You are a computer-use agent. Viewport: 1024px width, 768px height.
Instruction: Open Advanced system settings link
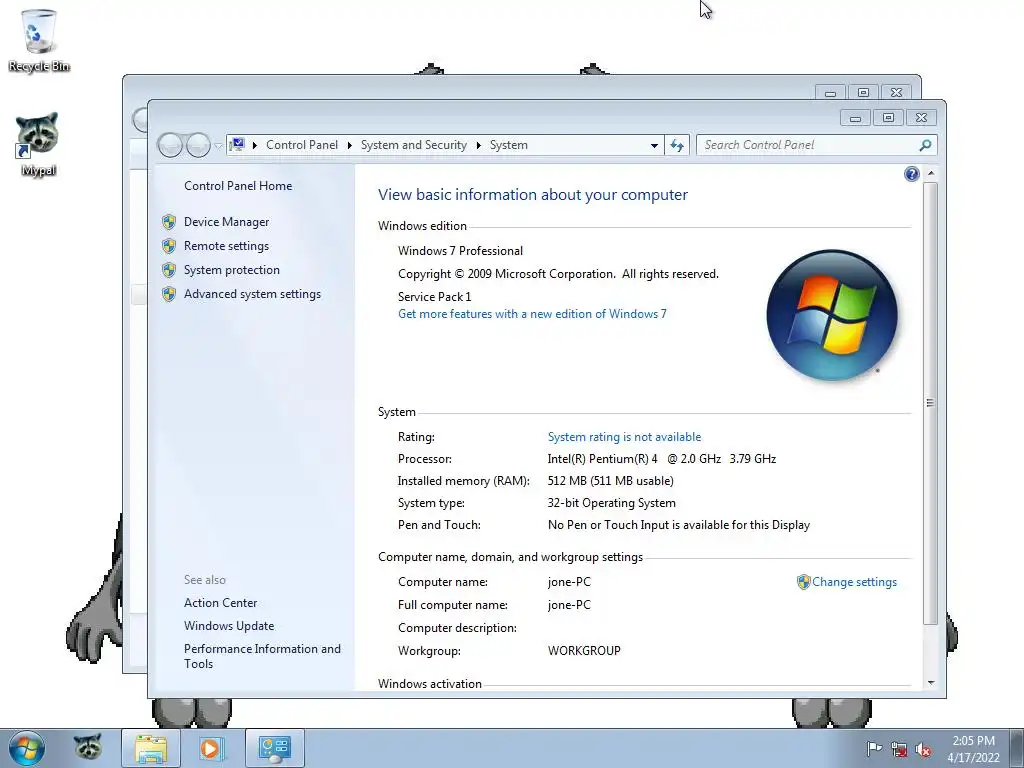252,295
